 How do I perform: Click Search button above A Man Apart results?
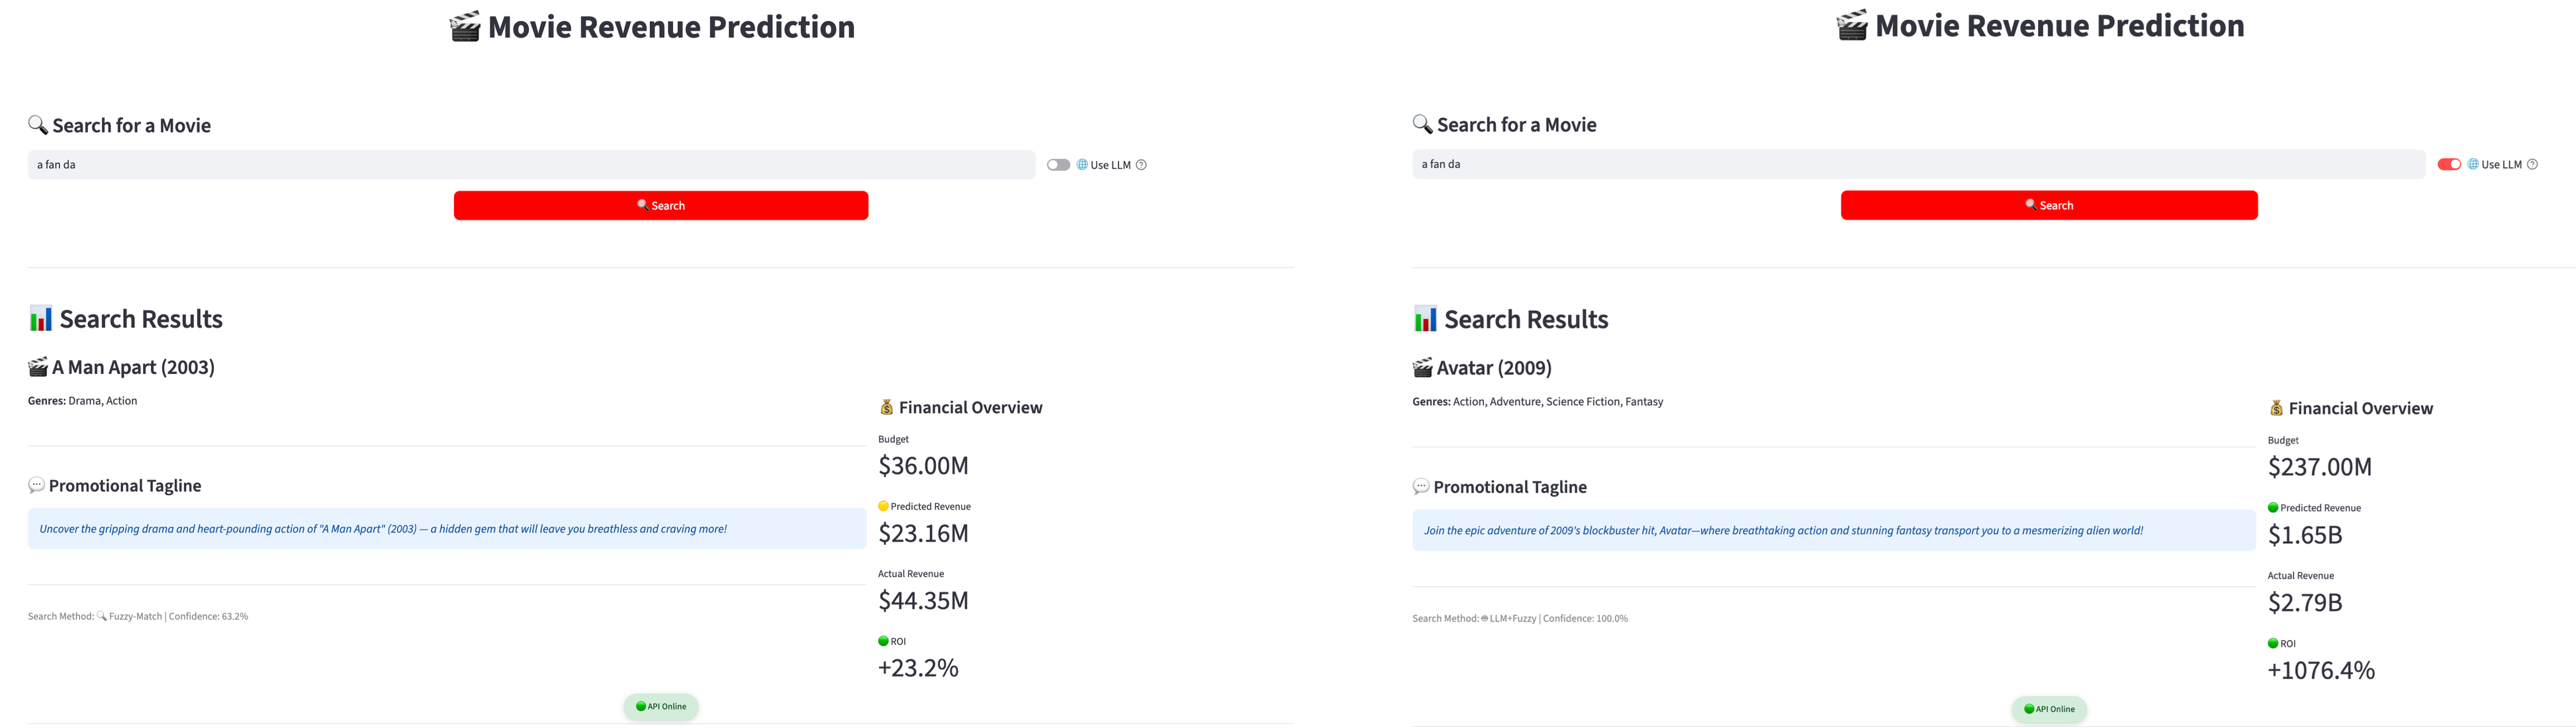[x=660, y=205]
